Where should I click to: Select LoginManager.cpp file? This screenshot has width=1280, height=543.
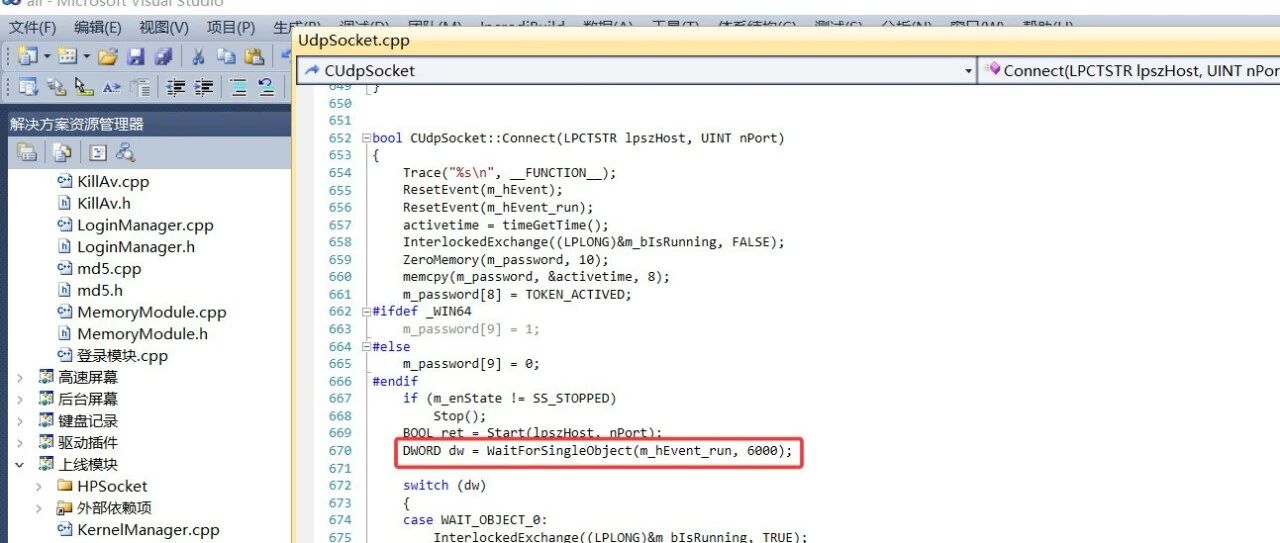(x=145, y=225)
